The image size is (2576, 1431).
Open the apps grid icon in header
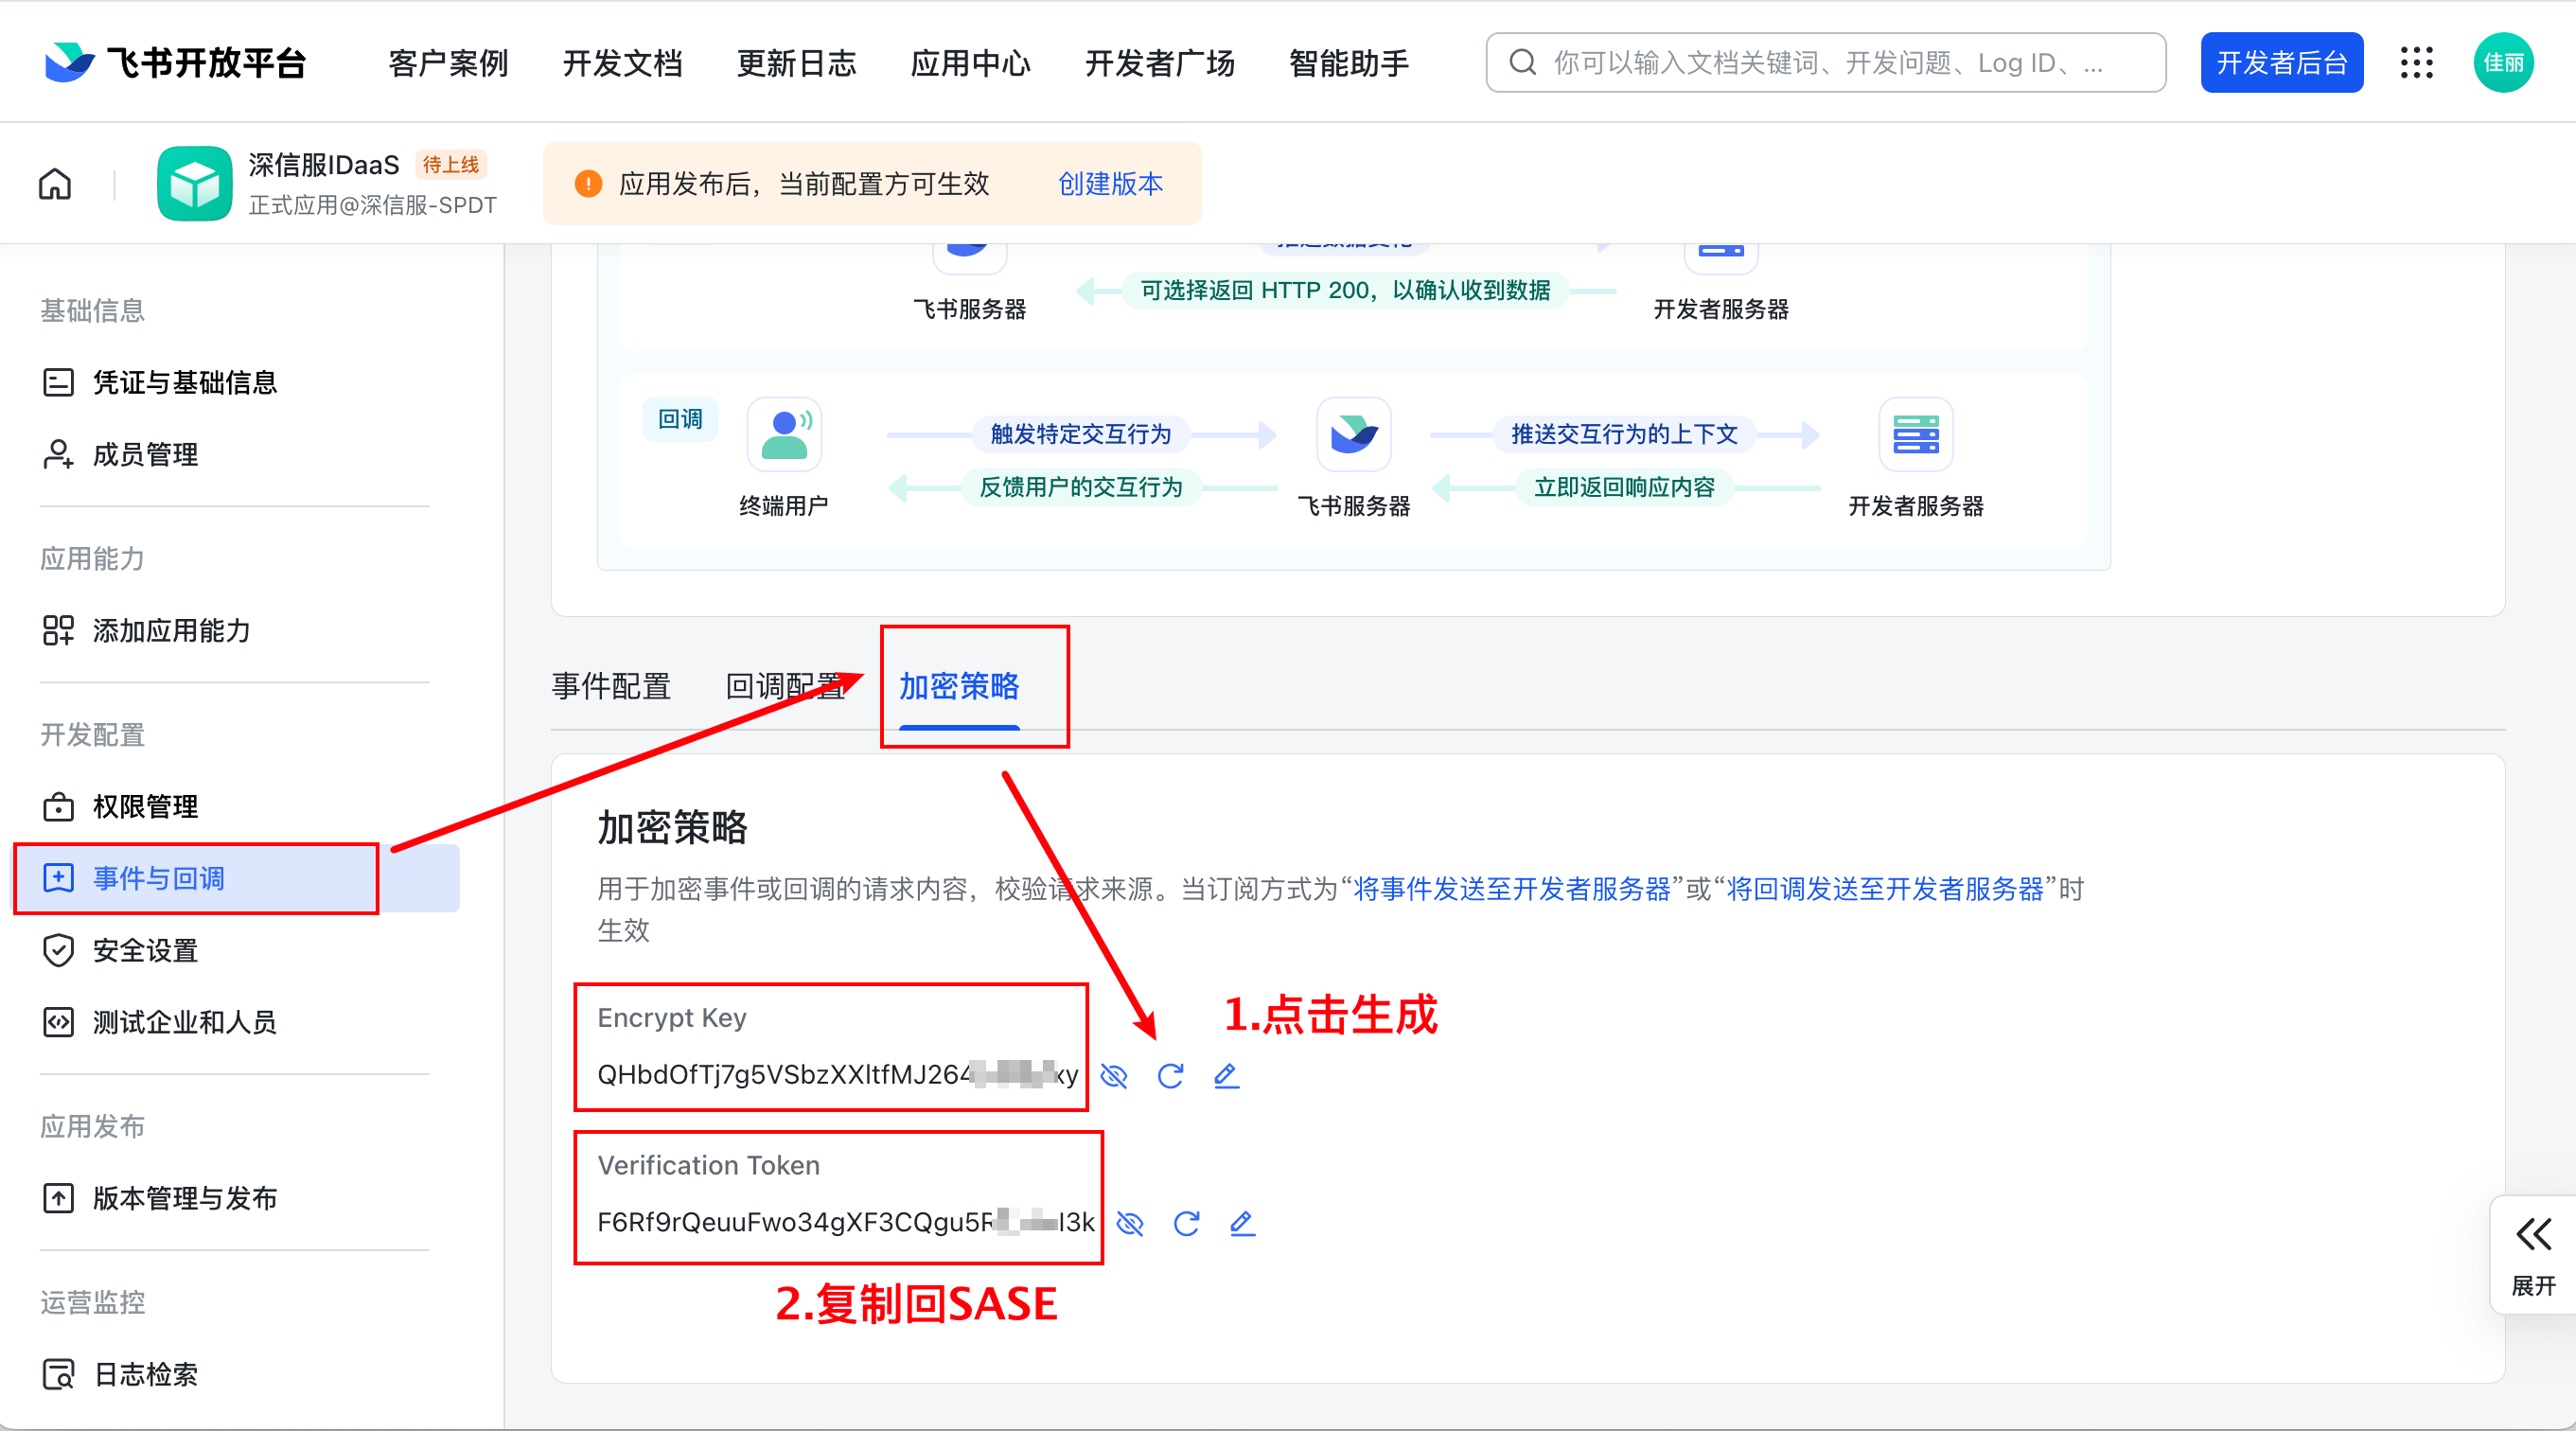(2416, 63)
